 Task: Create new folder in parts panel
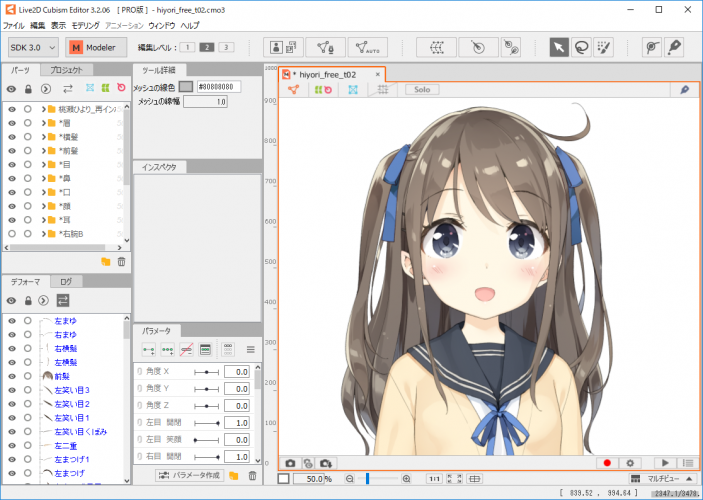click(x=106, y=261)
